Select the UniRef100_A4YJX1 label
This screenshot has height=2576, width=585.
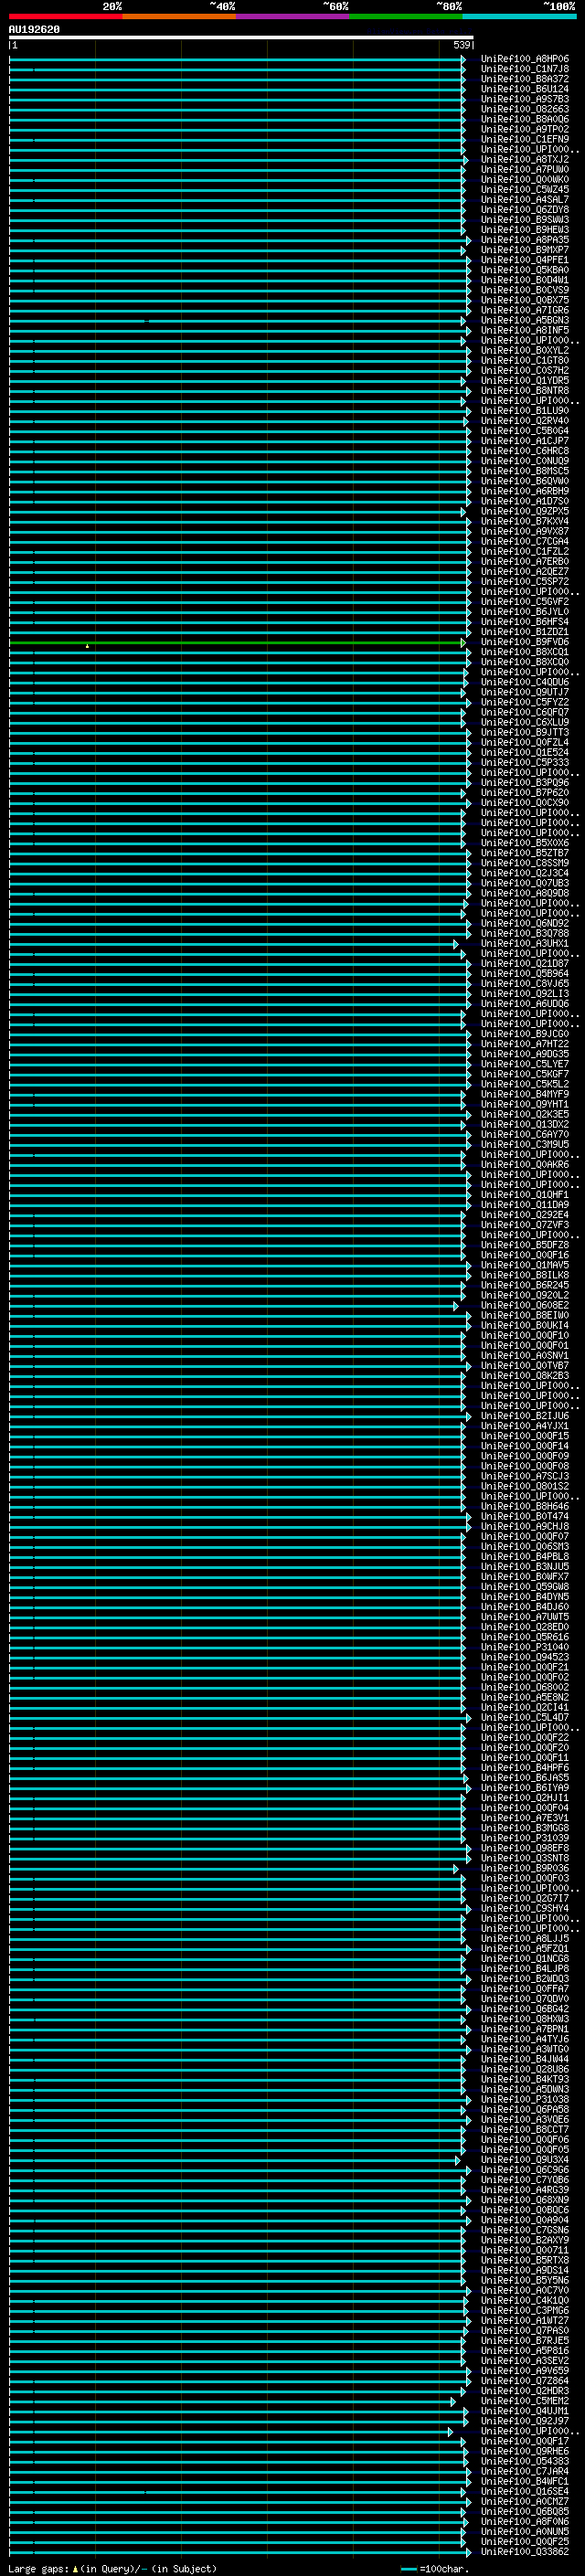pyautogui.click(x=525, y=1426)
